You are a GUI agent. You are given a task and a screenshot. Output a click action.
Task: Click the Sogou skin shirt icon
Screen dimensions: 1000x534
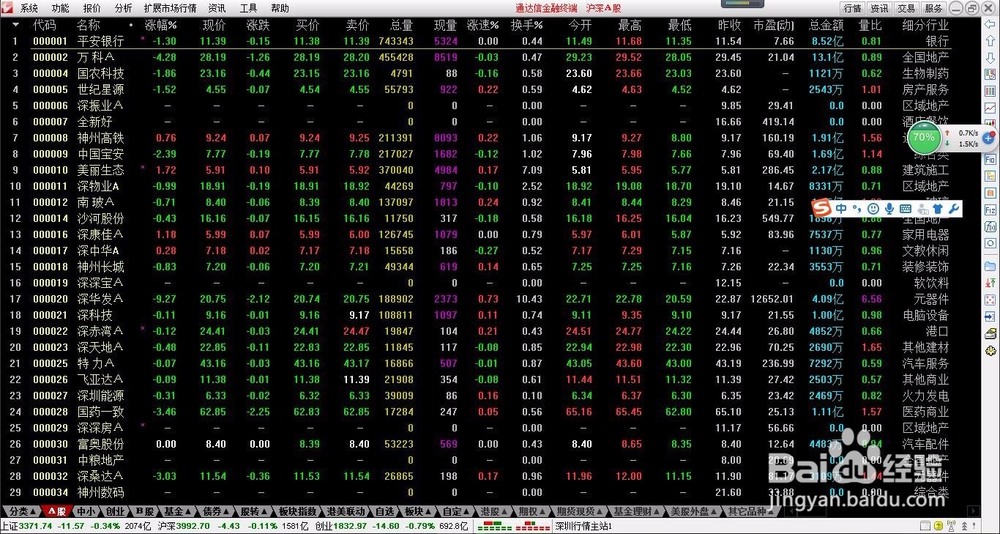(x=939, y=209)
